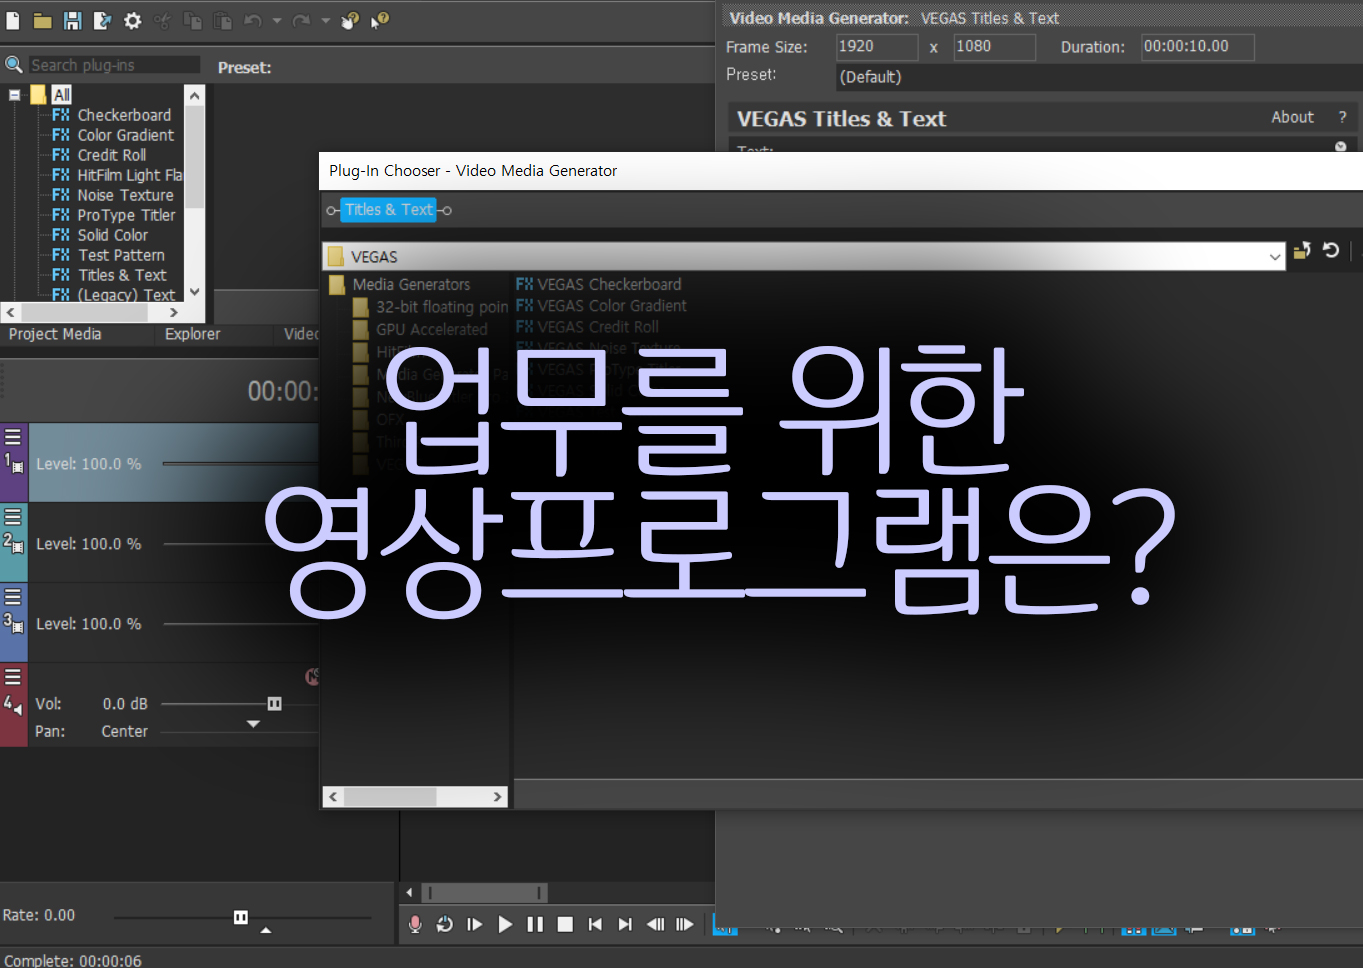The width and height of the screenshot is (1363, 968).
Task: Click Frame Size width field 1920
Action: tap(877, 47)
